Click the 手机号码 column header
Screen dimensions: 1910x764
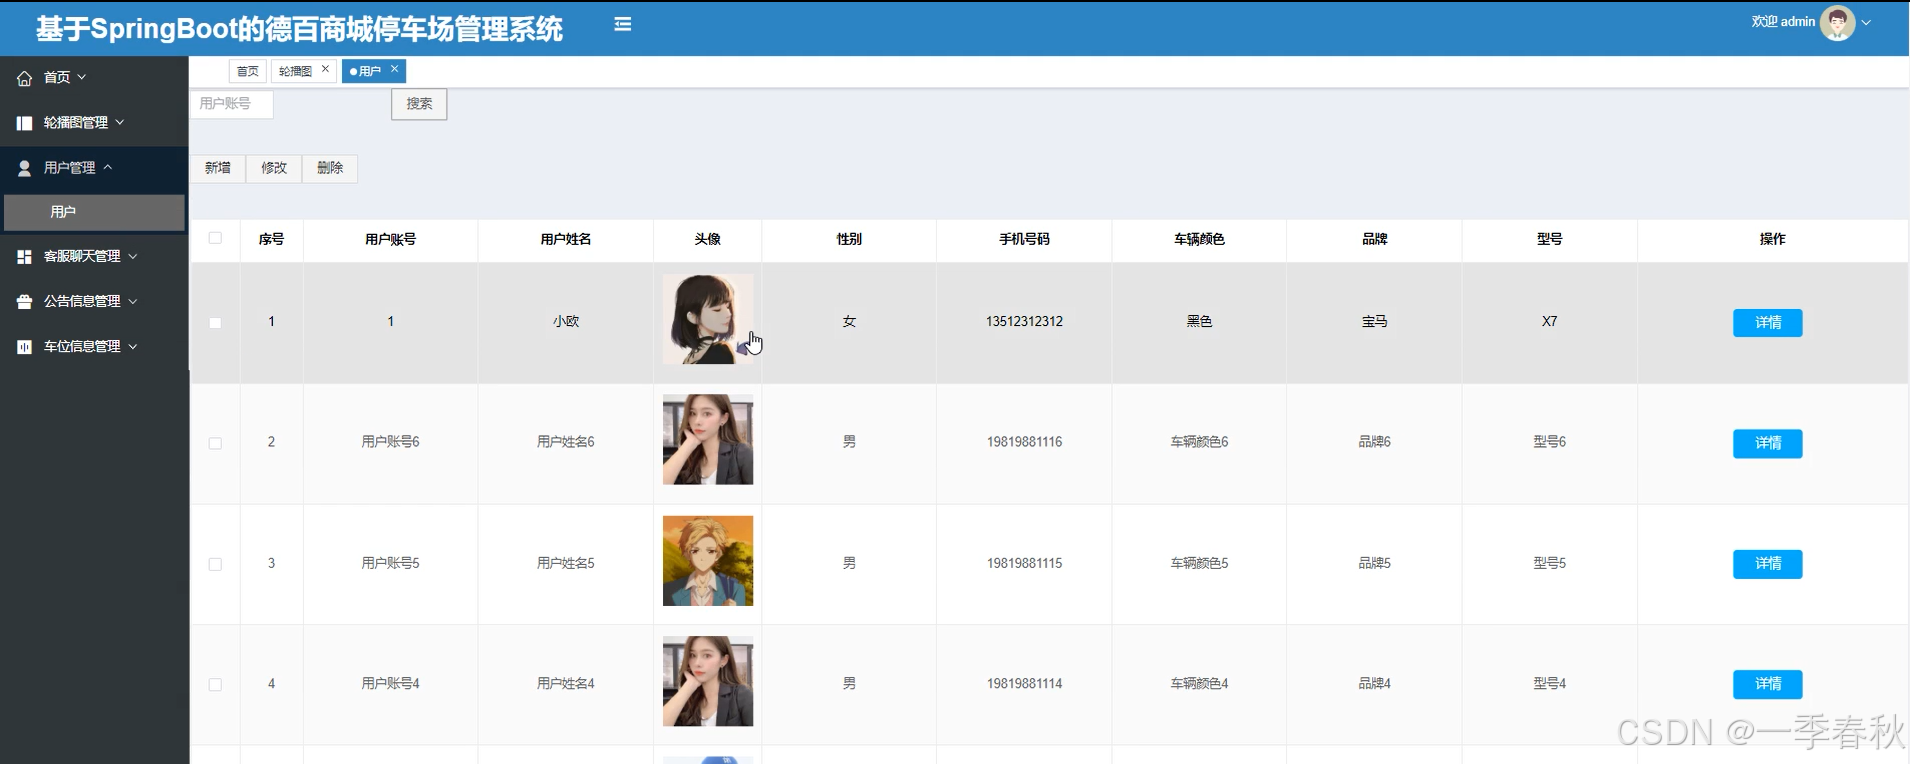1024,239
